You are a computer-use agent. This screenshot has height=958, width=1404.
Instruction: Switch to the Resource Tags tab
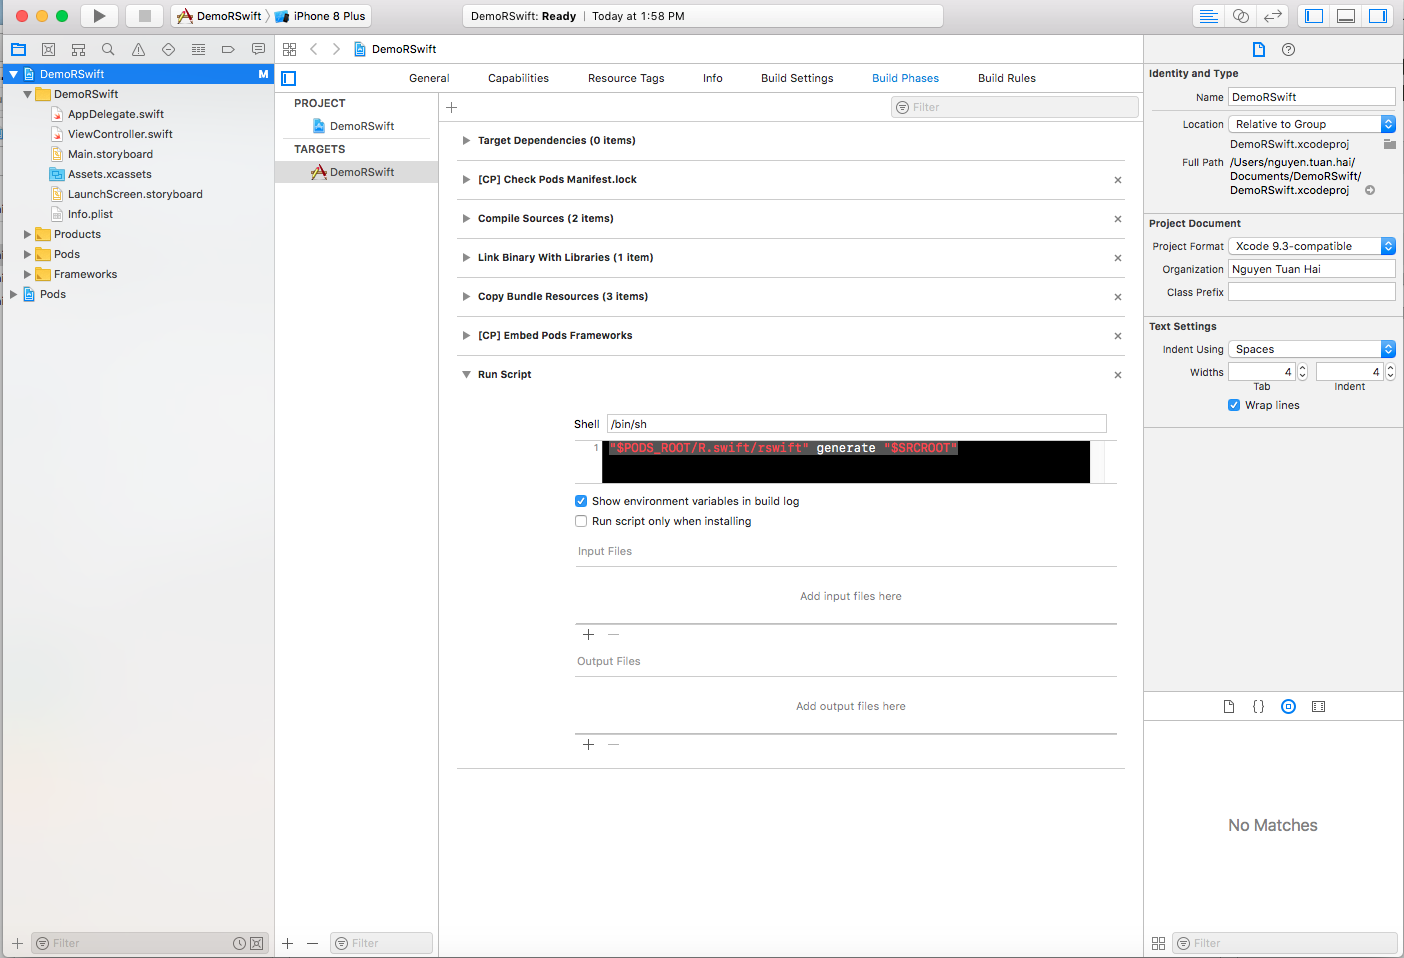coord(626,78)
